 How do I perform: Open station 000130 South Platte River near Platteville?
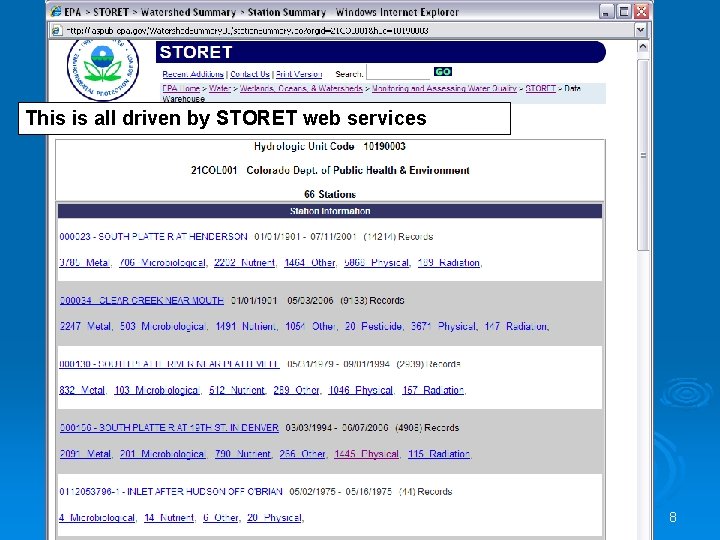click(x=169, y=364)
